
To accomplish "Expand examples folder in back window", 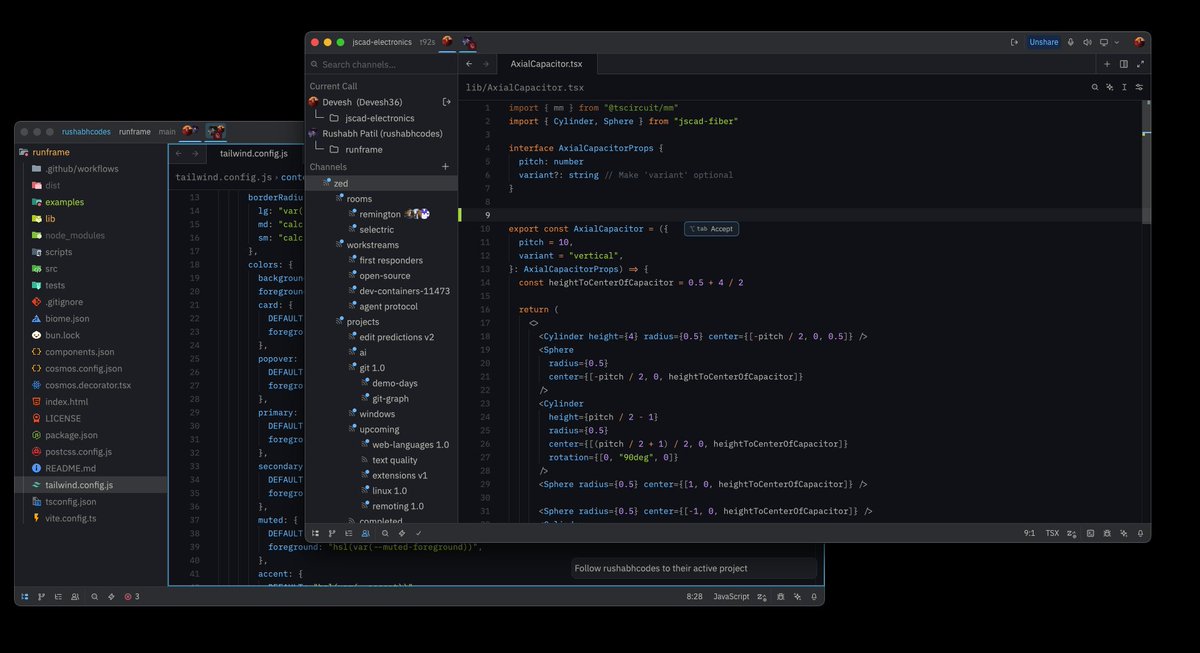I will point(91,202).
